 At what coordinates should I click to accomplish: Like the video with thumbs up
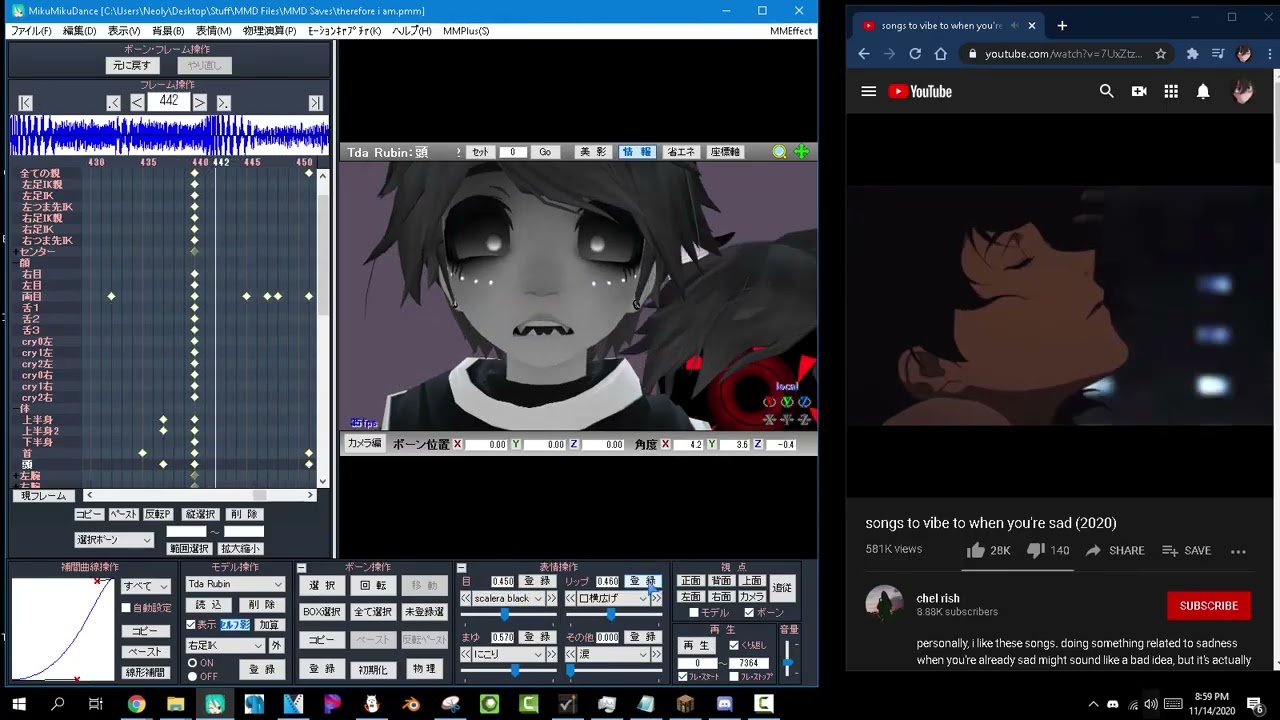tap(976, 550)
